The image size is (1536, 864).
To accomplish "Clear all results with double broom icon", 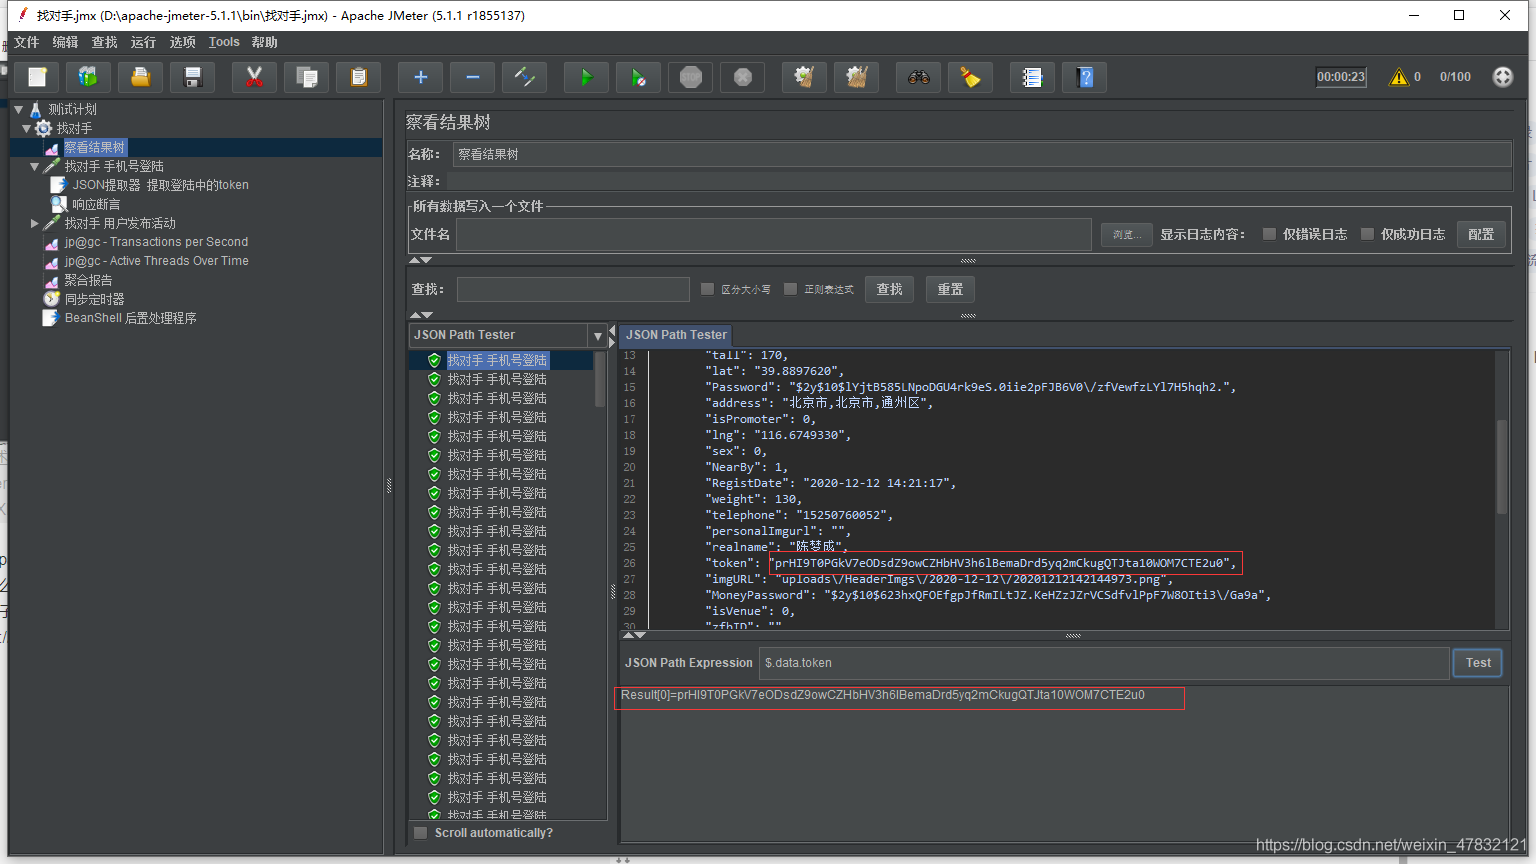I will 857,77.
